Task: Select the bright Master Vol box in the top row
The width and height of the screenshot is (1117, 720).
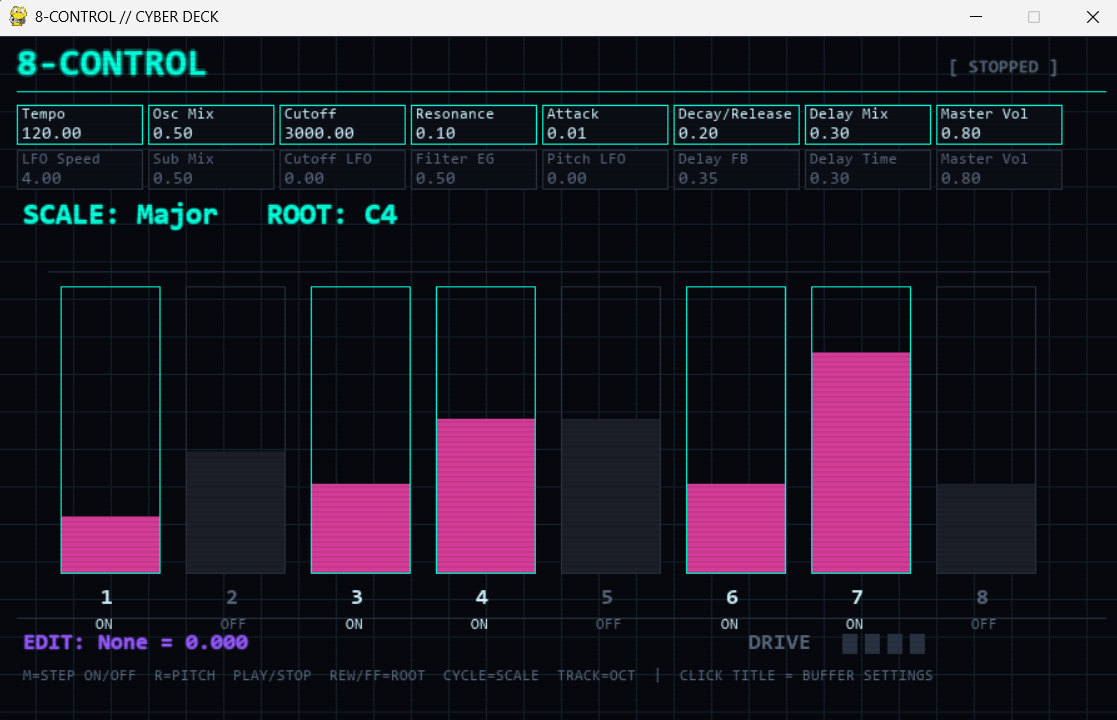Action: click(x=999, y=125)
